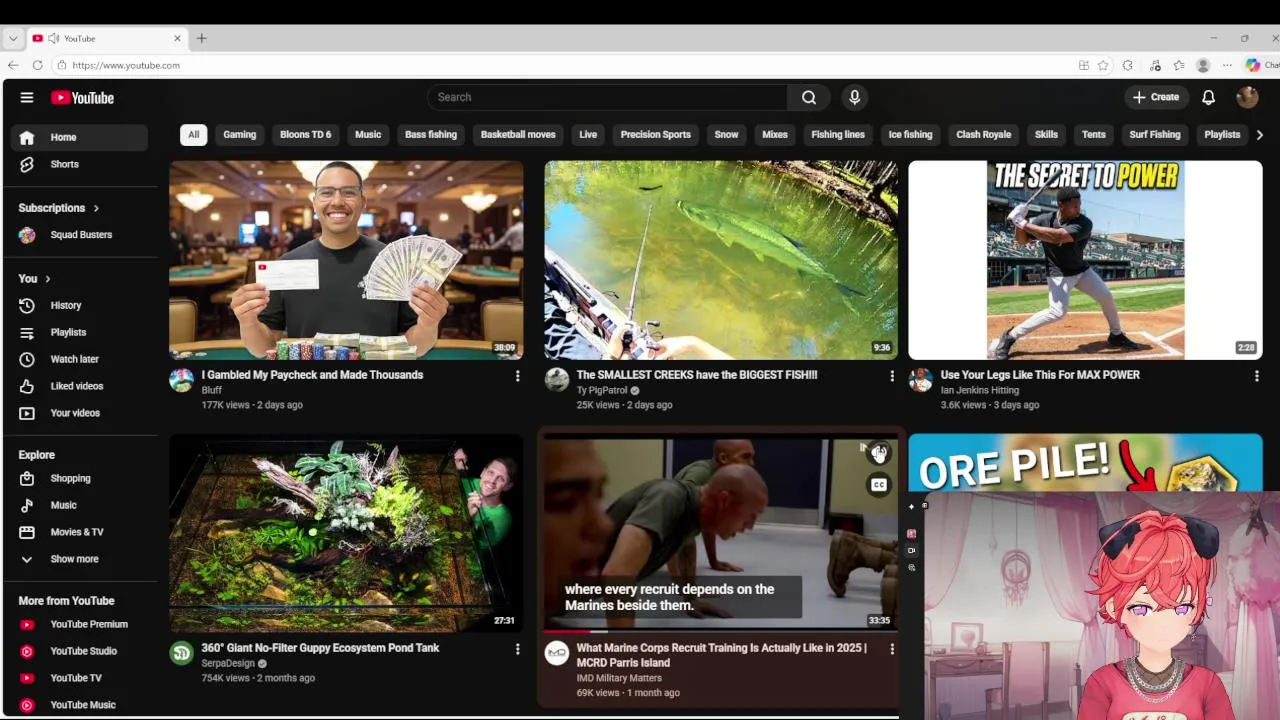Viewport: 1280px width, 720px height.
Task: Open options for I Gambled My Paycheck video
Action: click(517, 376)
